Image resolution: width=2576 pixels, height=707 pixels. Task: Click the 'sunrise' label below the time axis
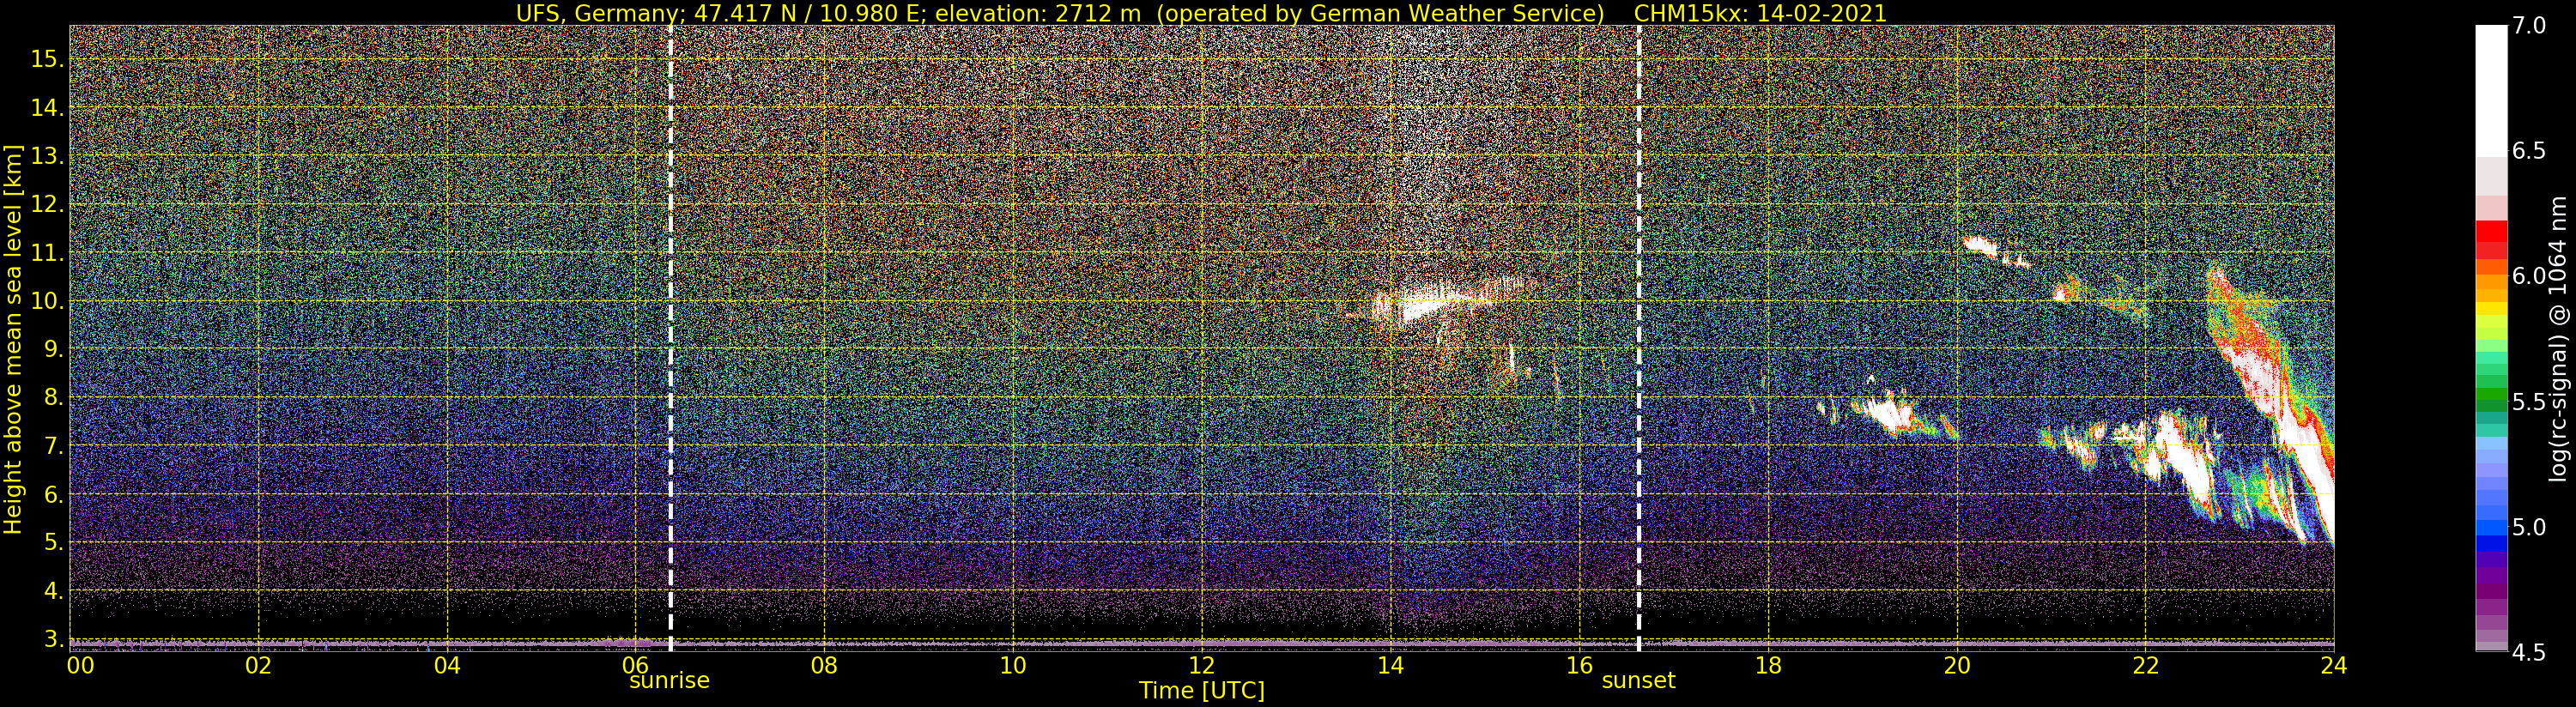point(669,681)
